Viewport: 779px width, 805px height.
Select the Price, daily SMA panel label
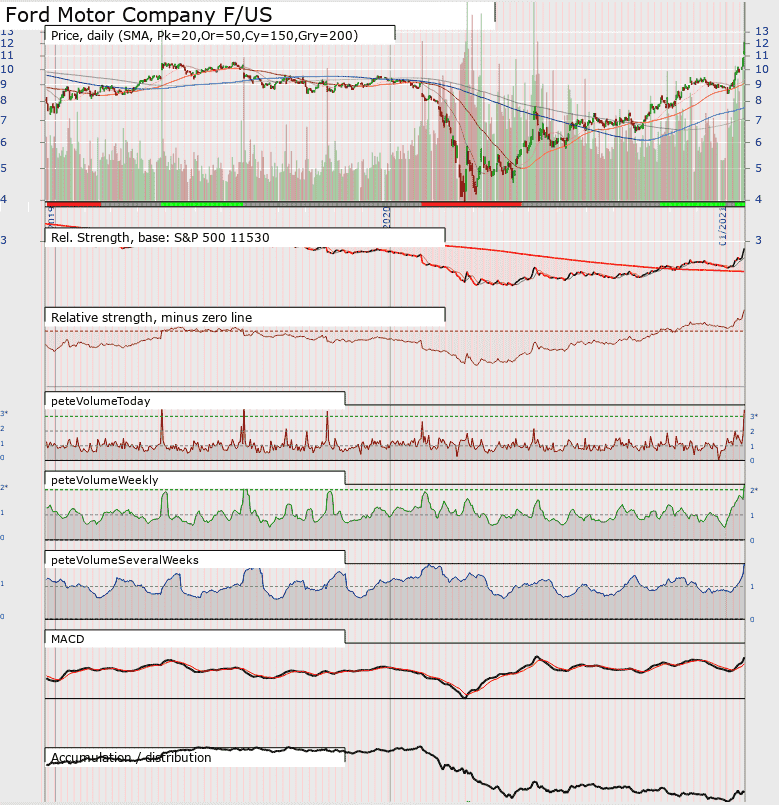[204, 35]
